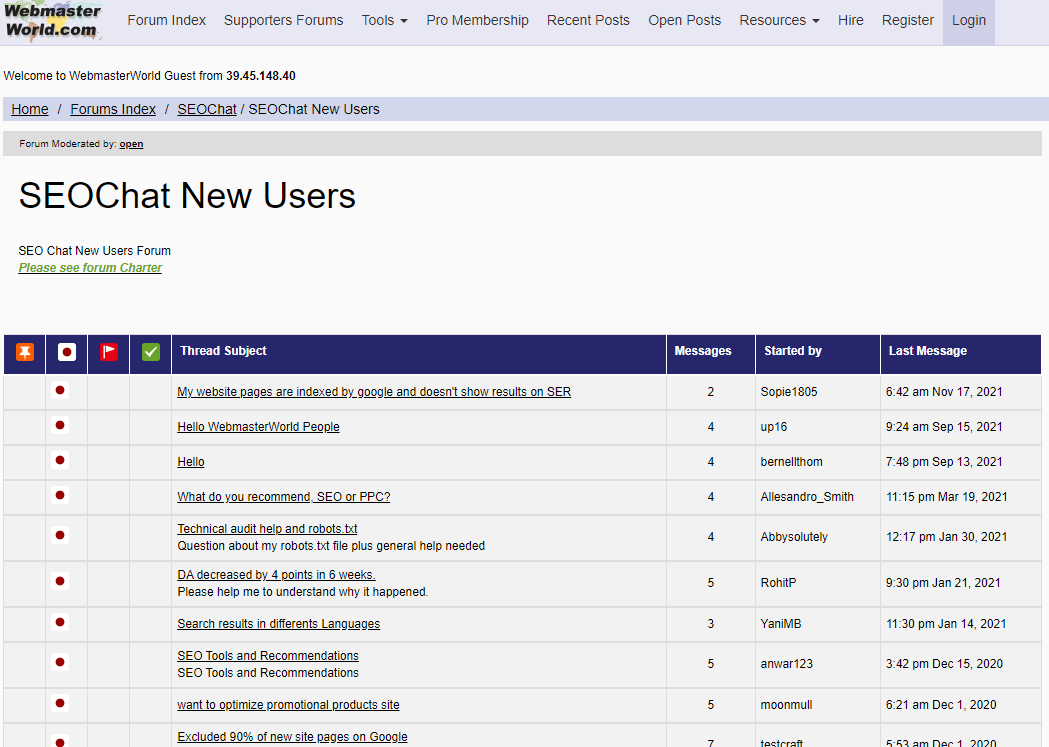This screenshot has width=1049, height=747.
Task: Open DA decreased by 4 points thread
Action: [x=276, y=575]
